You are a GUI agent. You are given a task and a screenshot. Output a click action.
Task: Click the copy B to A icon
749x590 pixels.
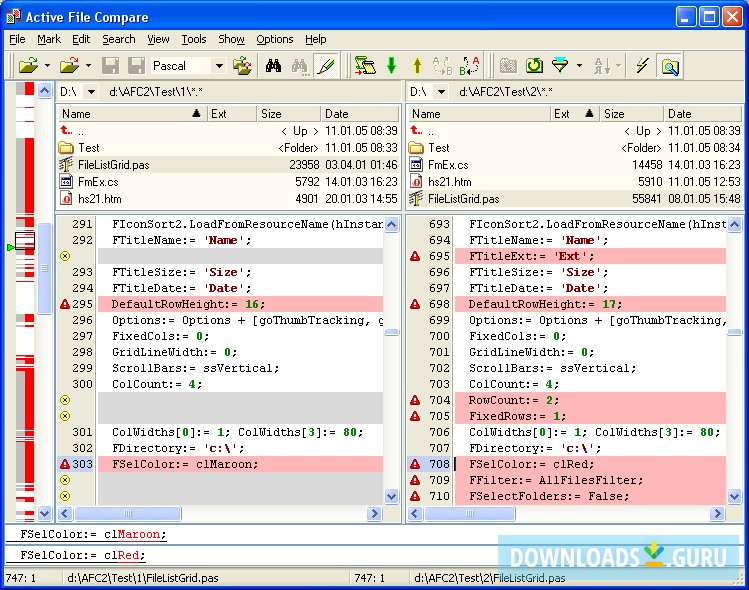[469, 65]
